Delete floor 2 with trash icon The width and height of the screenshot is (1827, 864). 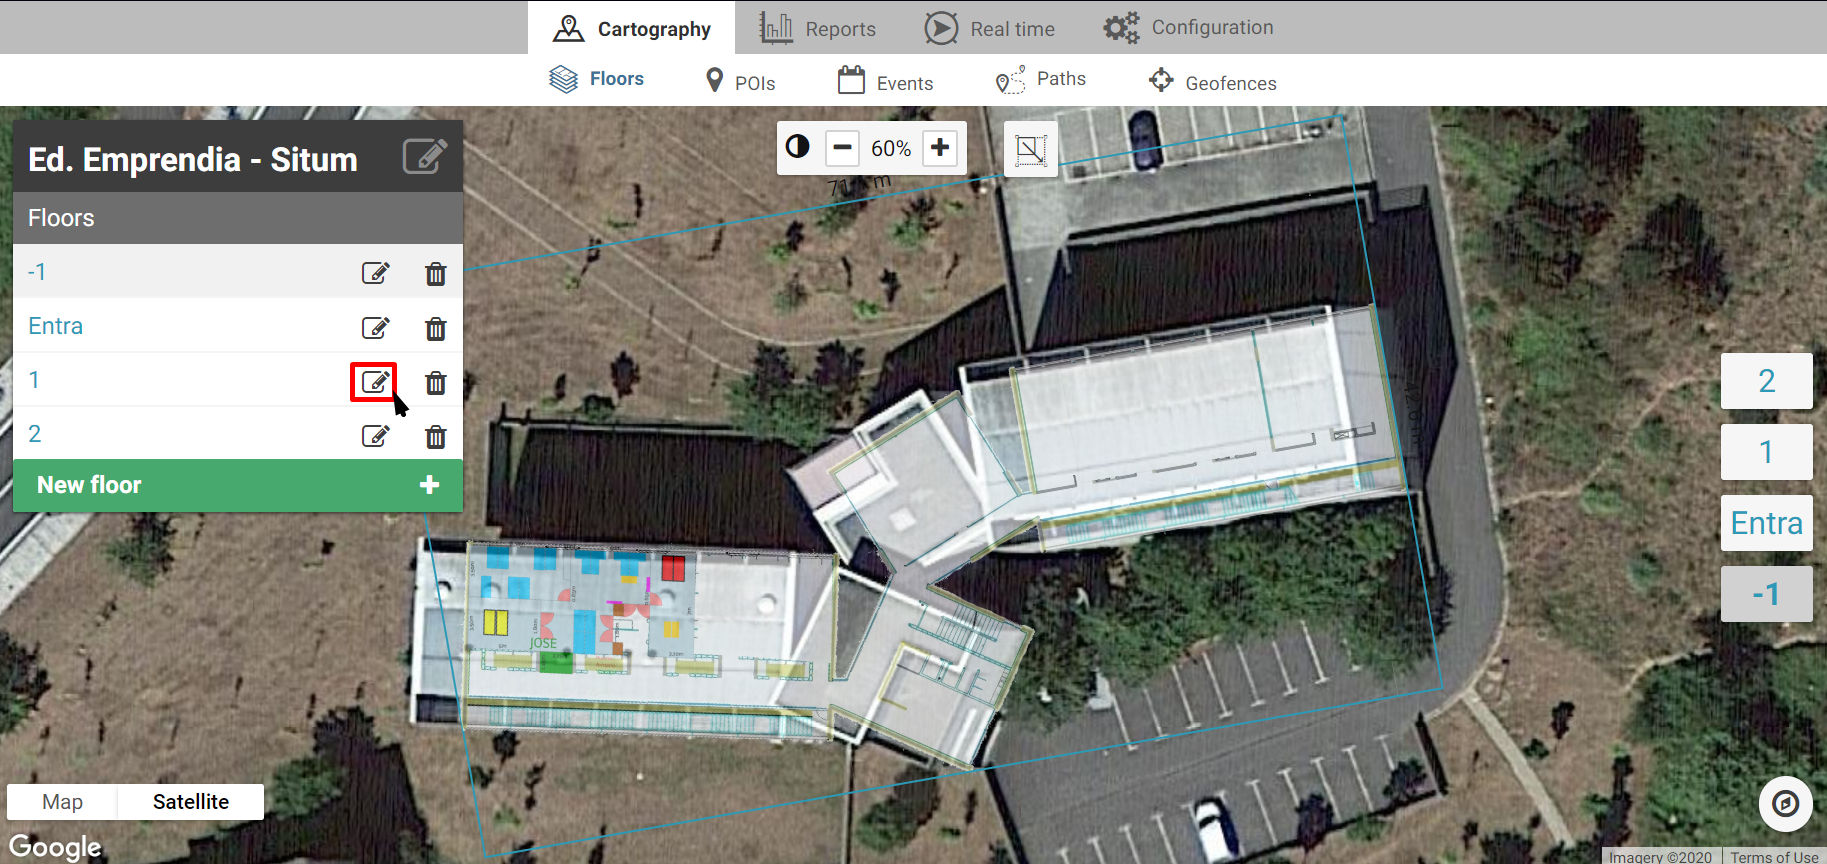click(x=436, y=436)
